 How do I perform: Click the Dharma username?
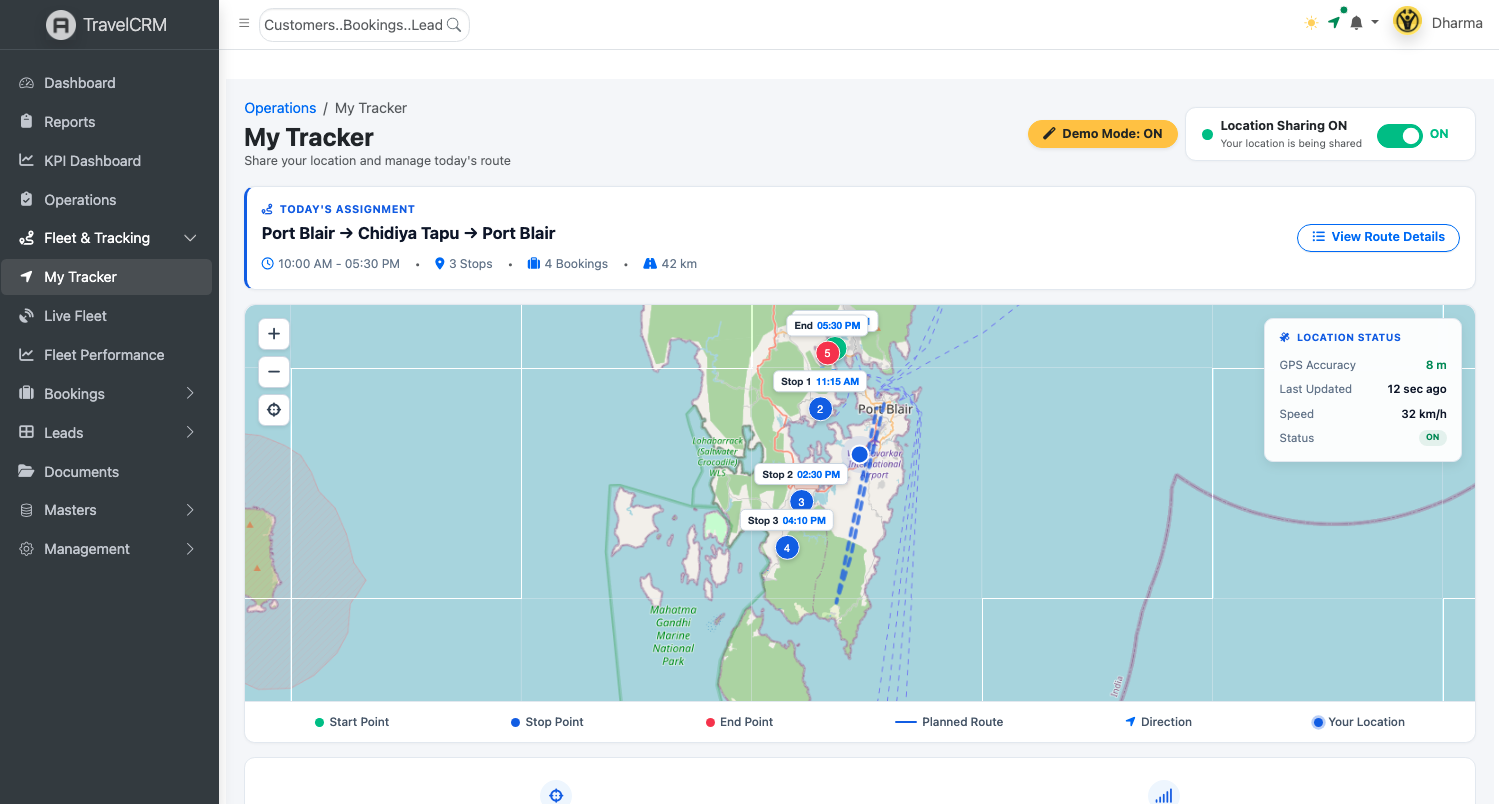pos(1457,23)
